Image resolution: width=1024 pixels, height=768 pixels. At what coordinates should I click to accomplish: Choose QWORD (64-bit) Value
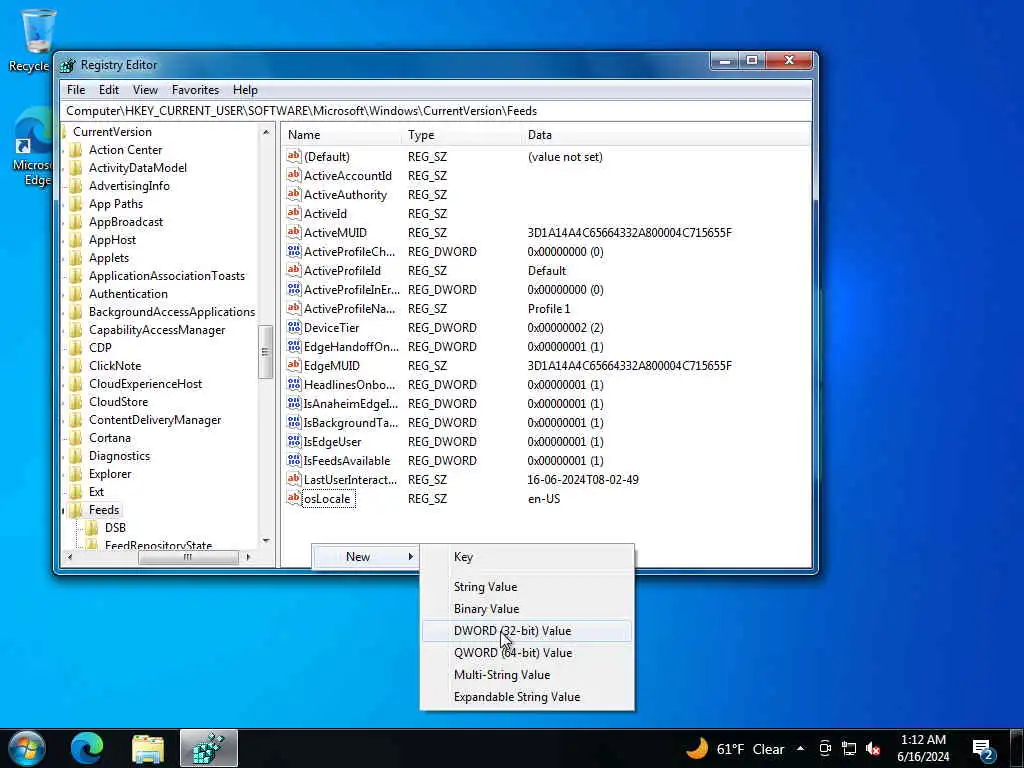click(526, 652)
